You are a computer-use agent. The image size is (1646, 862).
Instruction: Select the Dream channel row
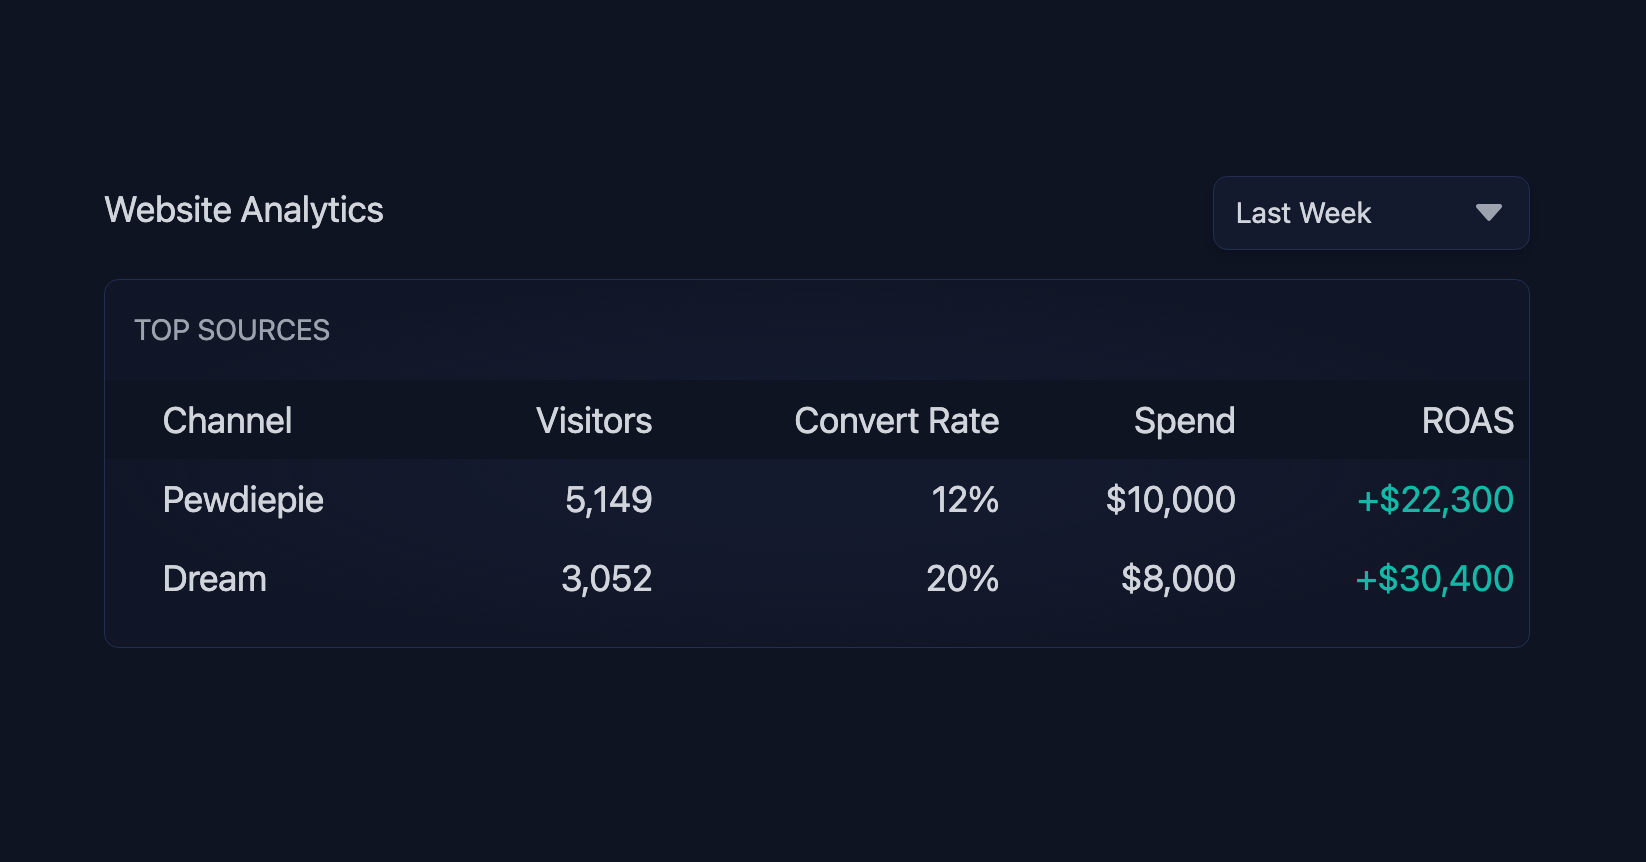click(x=817, y=578)
